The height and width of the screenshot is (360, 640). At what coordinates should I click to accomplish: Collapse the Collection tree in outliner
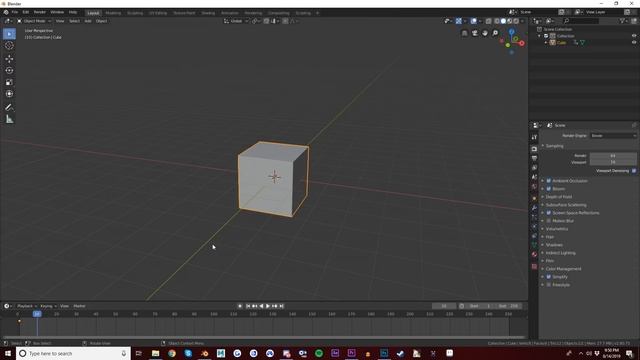[x=540, y=36]
